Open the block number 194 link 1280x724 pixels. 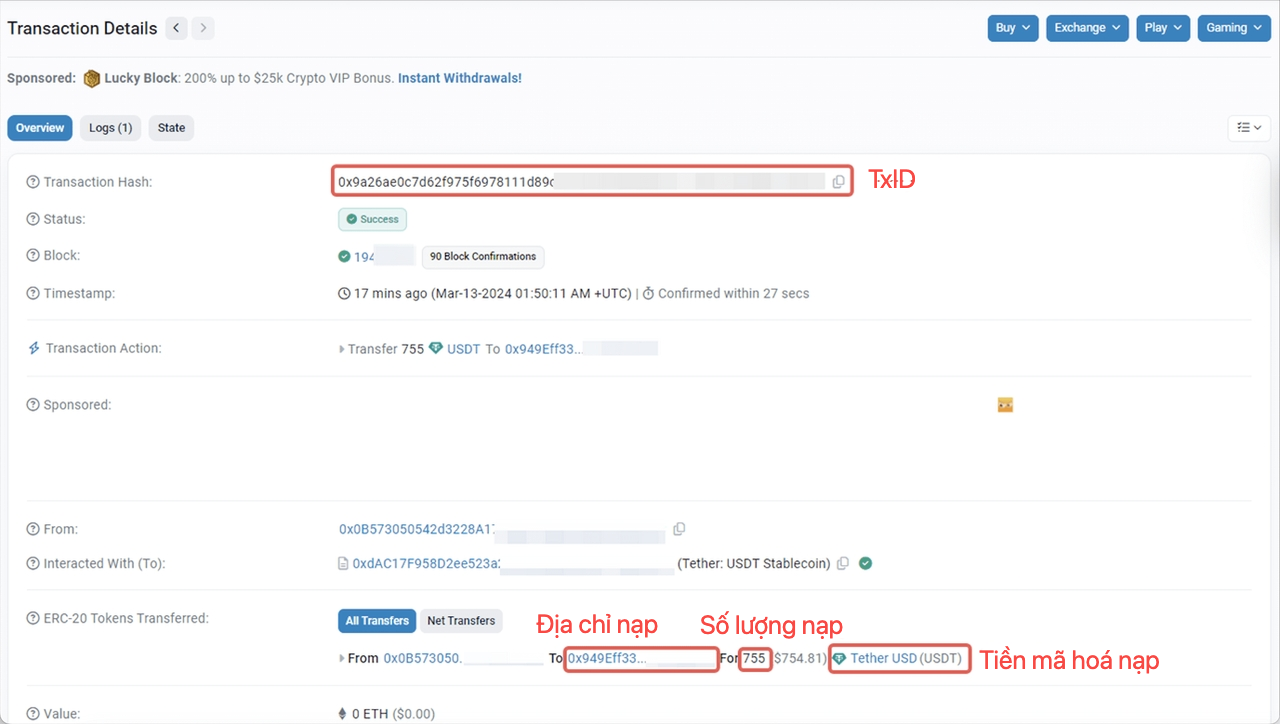364,257
